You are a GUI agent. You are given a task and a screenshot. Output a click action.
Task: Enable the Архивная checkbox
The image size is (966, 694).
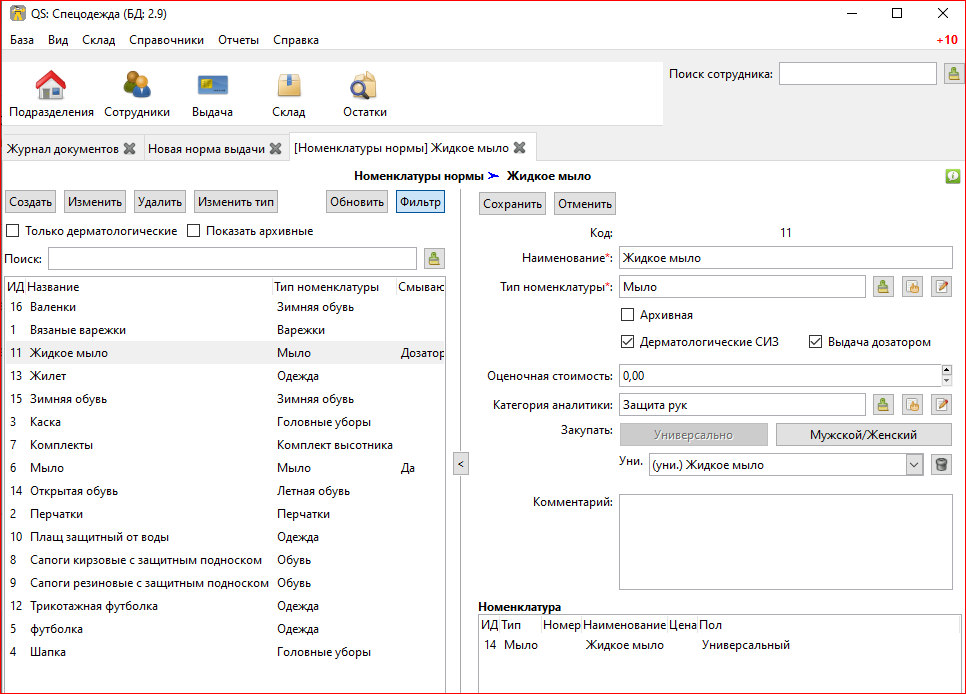628,315
